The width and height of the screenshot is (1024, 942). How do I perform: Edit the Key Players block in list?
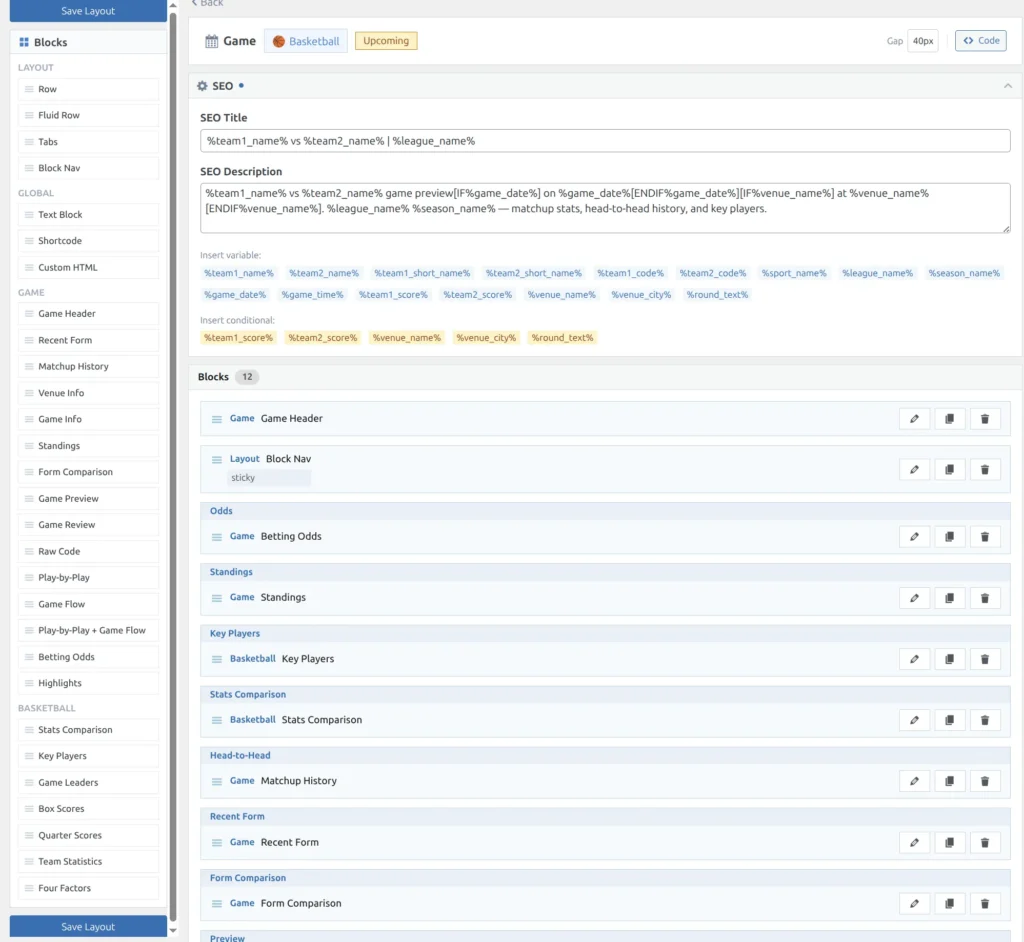[914, 659]
